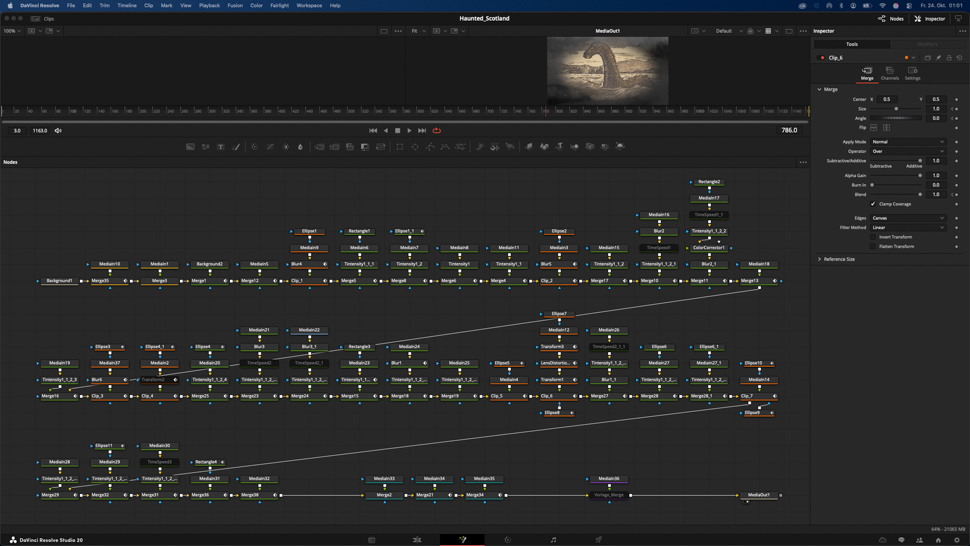
Task: Click the Clips button at top left
Action: 43,18
